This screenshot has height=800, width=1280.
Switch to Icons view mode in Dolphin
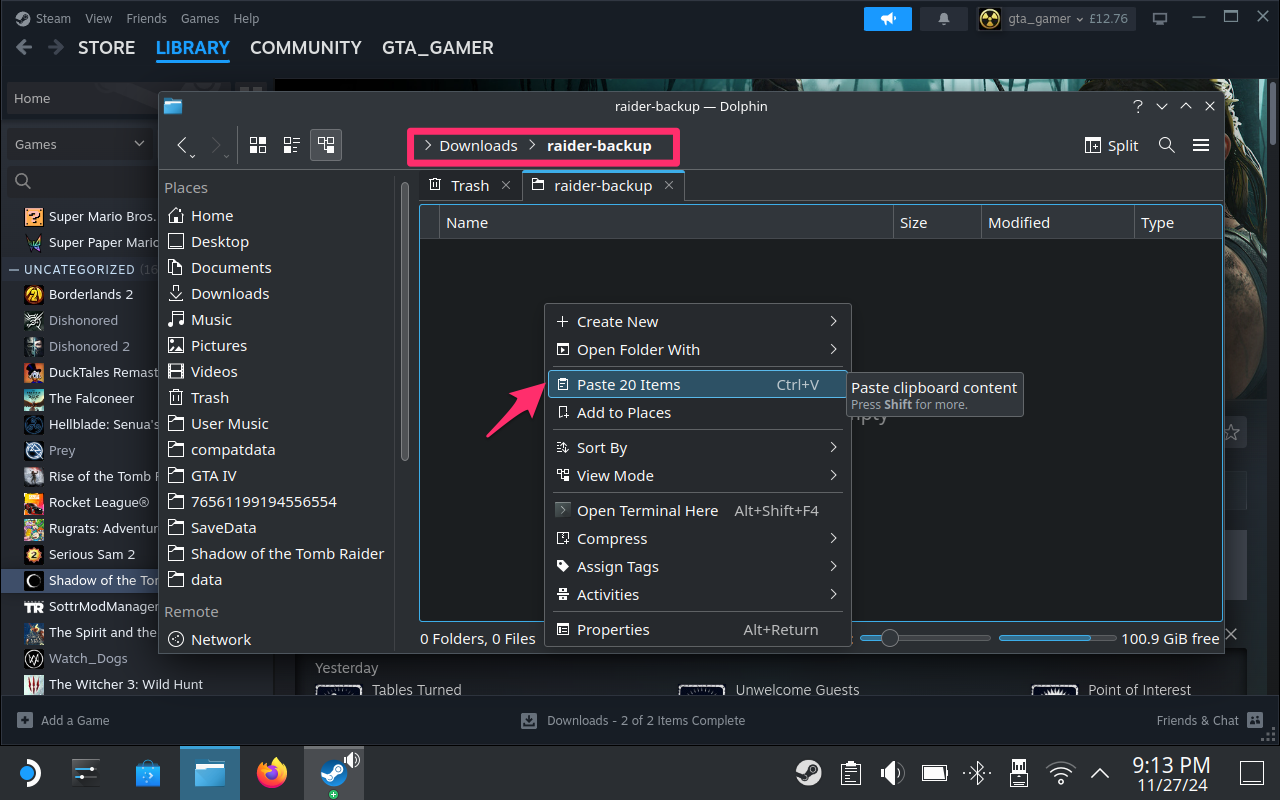coord(258,145)
